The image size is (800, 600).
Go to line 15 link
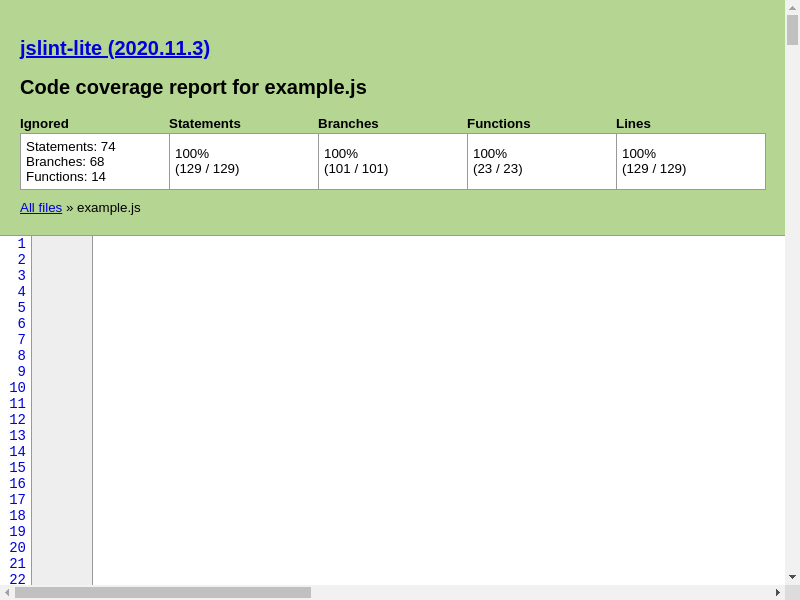click(x=17, y=467)
